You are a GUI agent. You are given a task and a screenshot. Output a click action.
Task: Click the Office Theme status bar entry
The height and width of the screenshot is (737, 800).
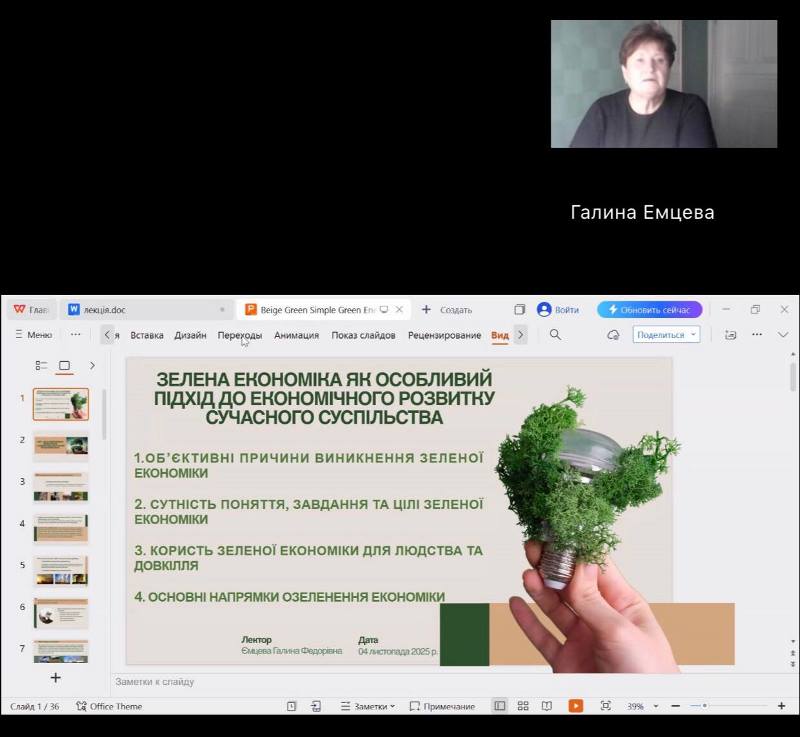(109, 706)
